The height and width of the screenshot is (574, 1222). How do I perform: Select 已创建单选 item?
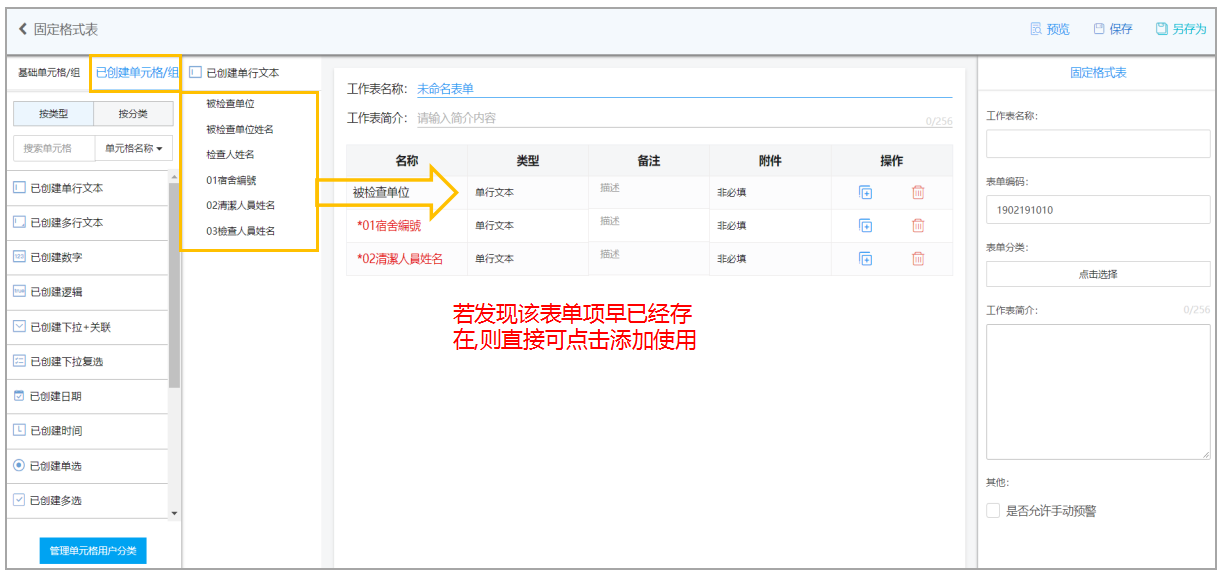(87, 466)
